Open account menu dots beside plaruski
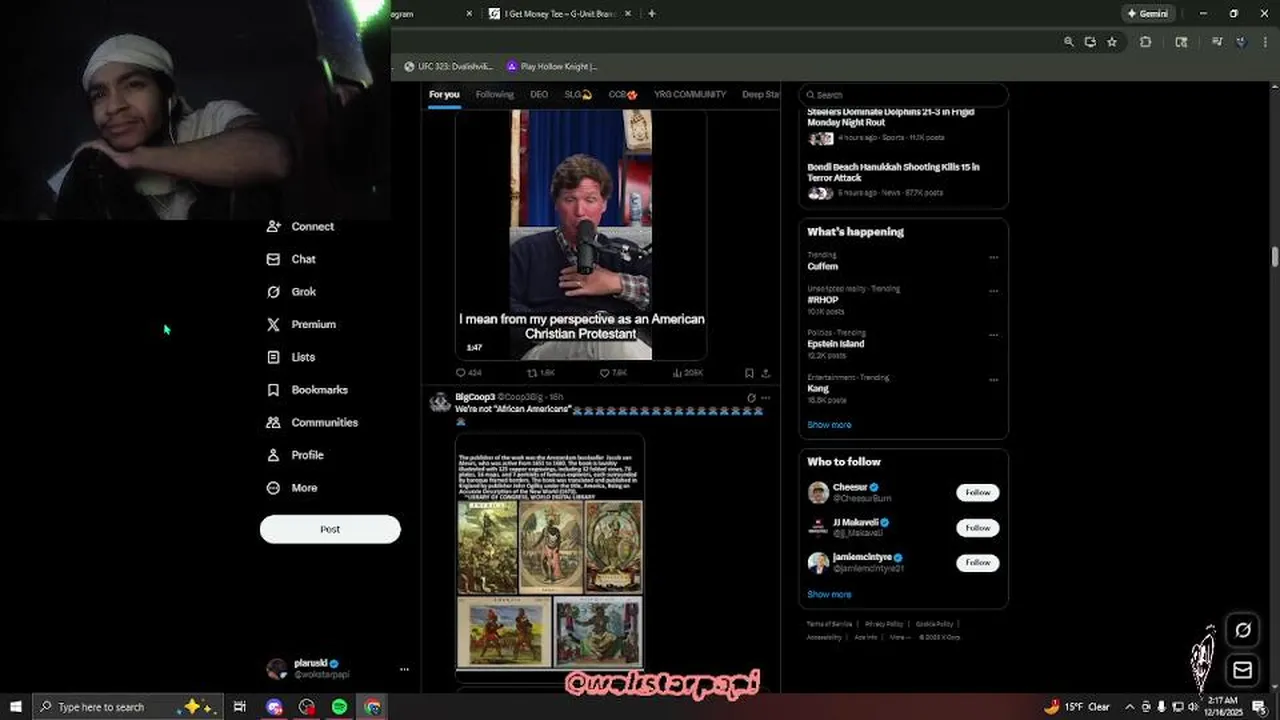This screenshot has width=1280, height=720. pos(404,669)
